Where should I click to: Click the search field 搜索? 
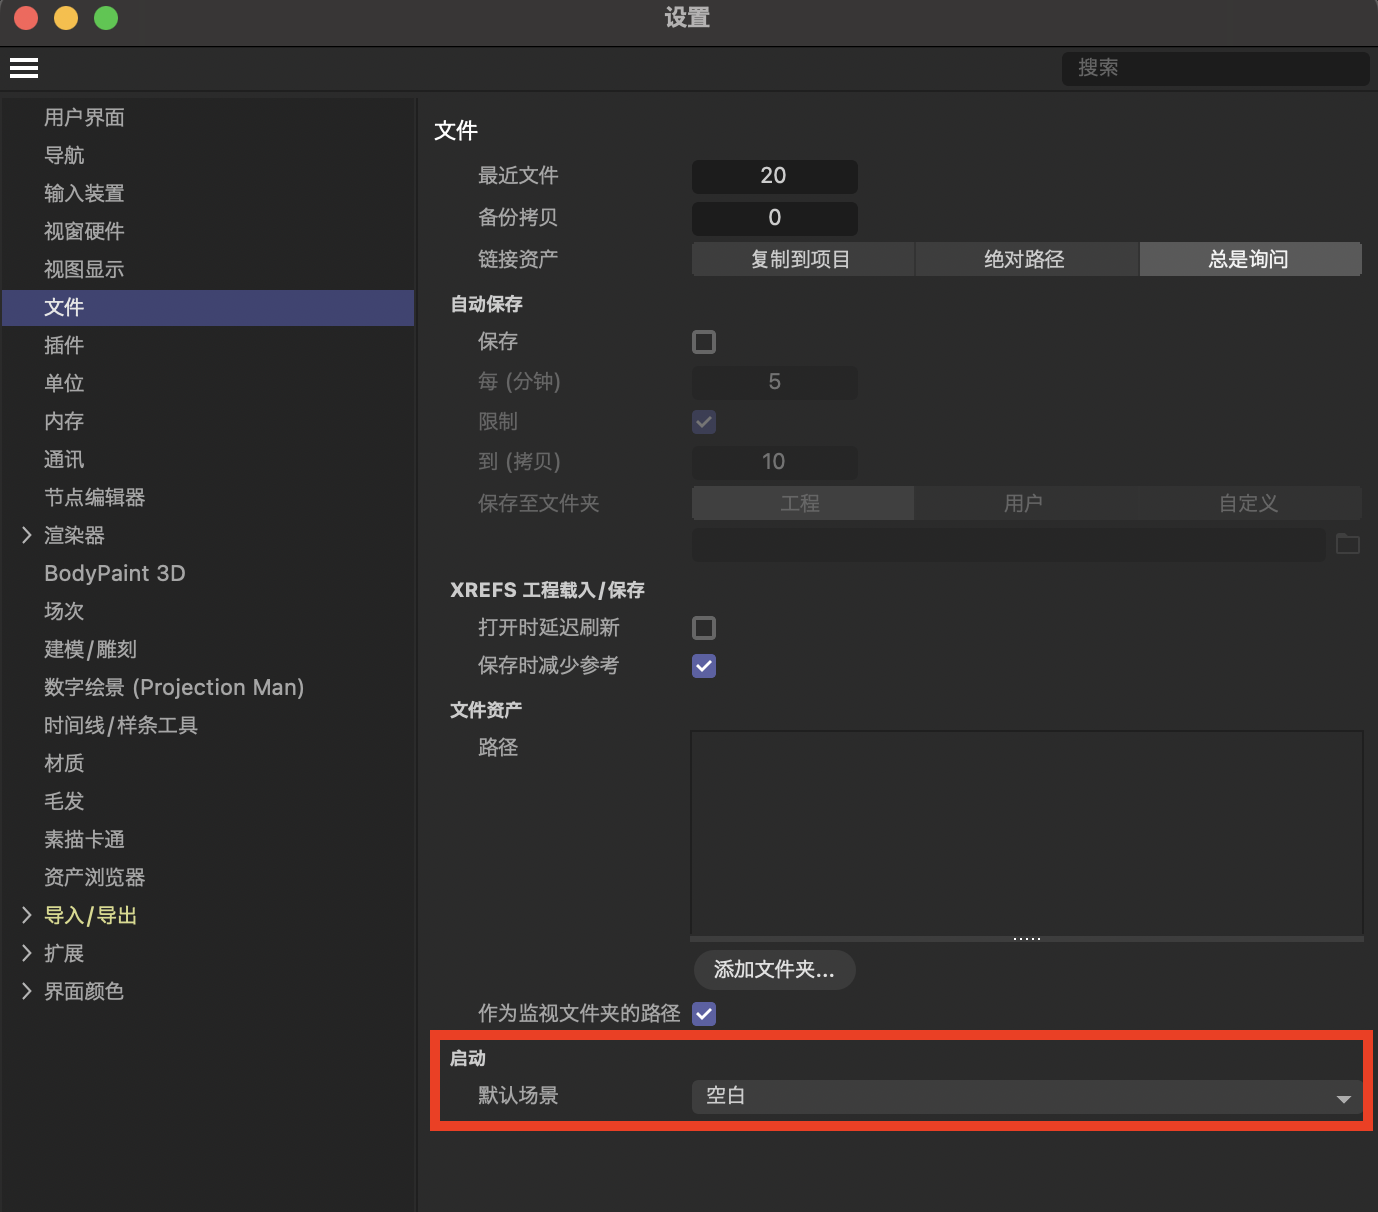pyautogui.click(x=1215, y=68)
